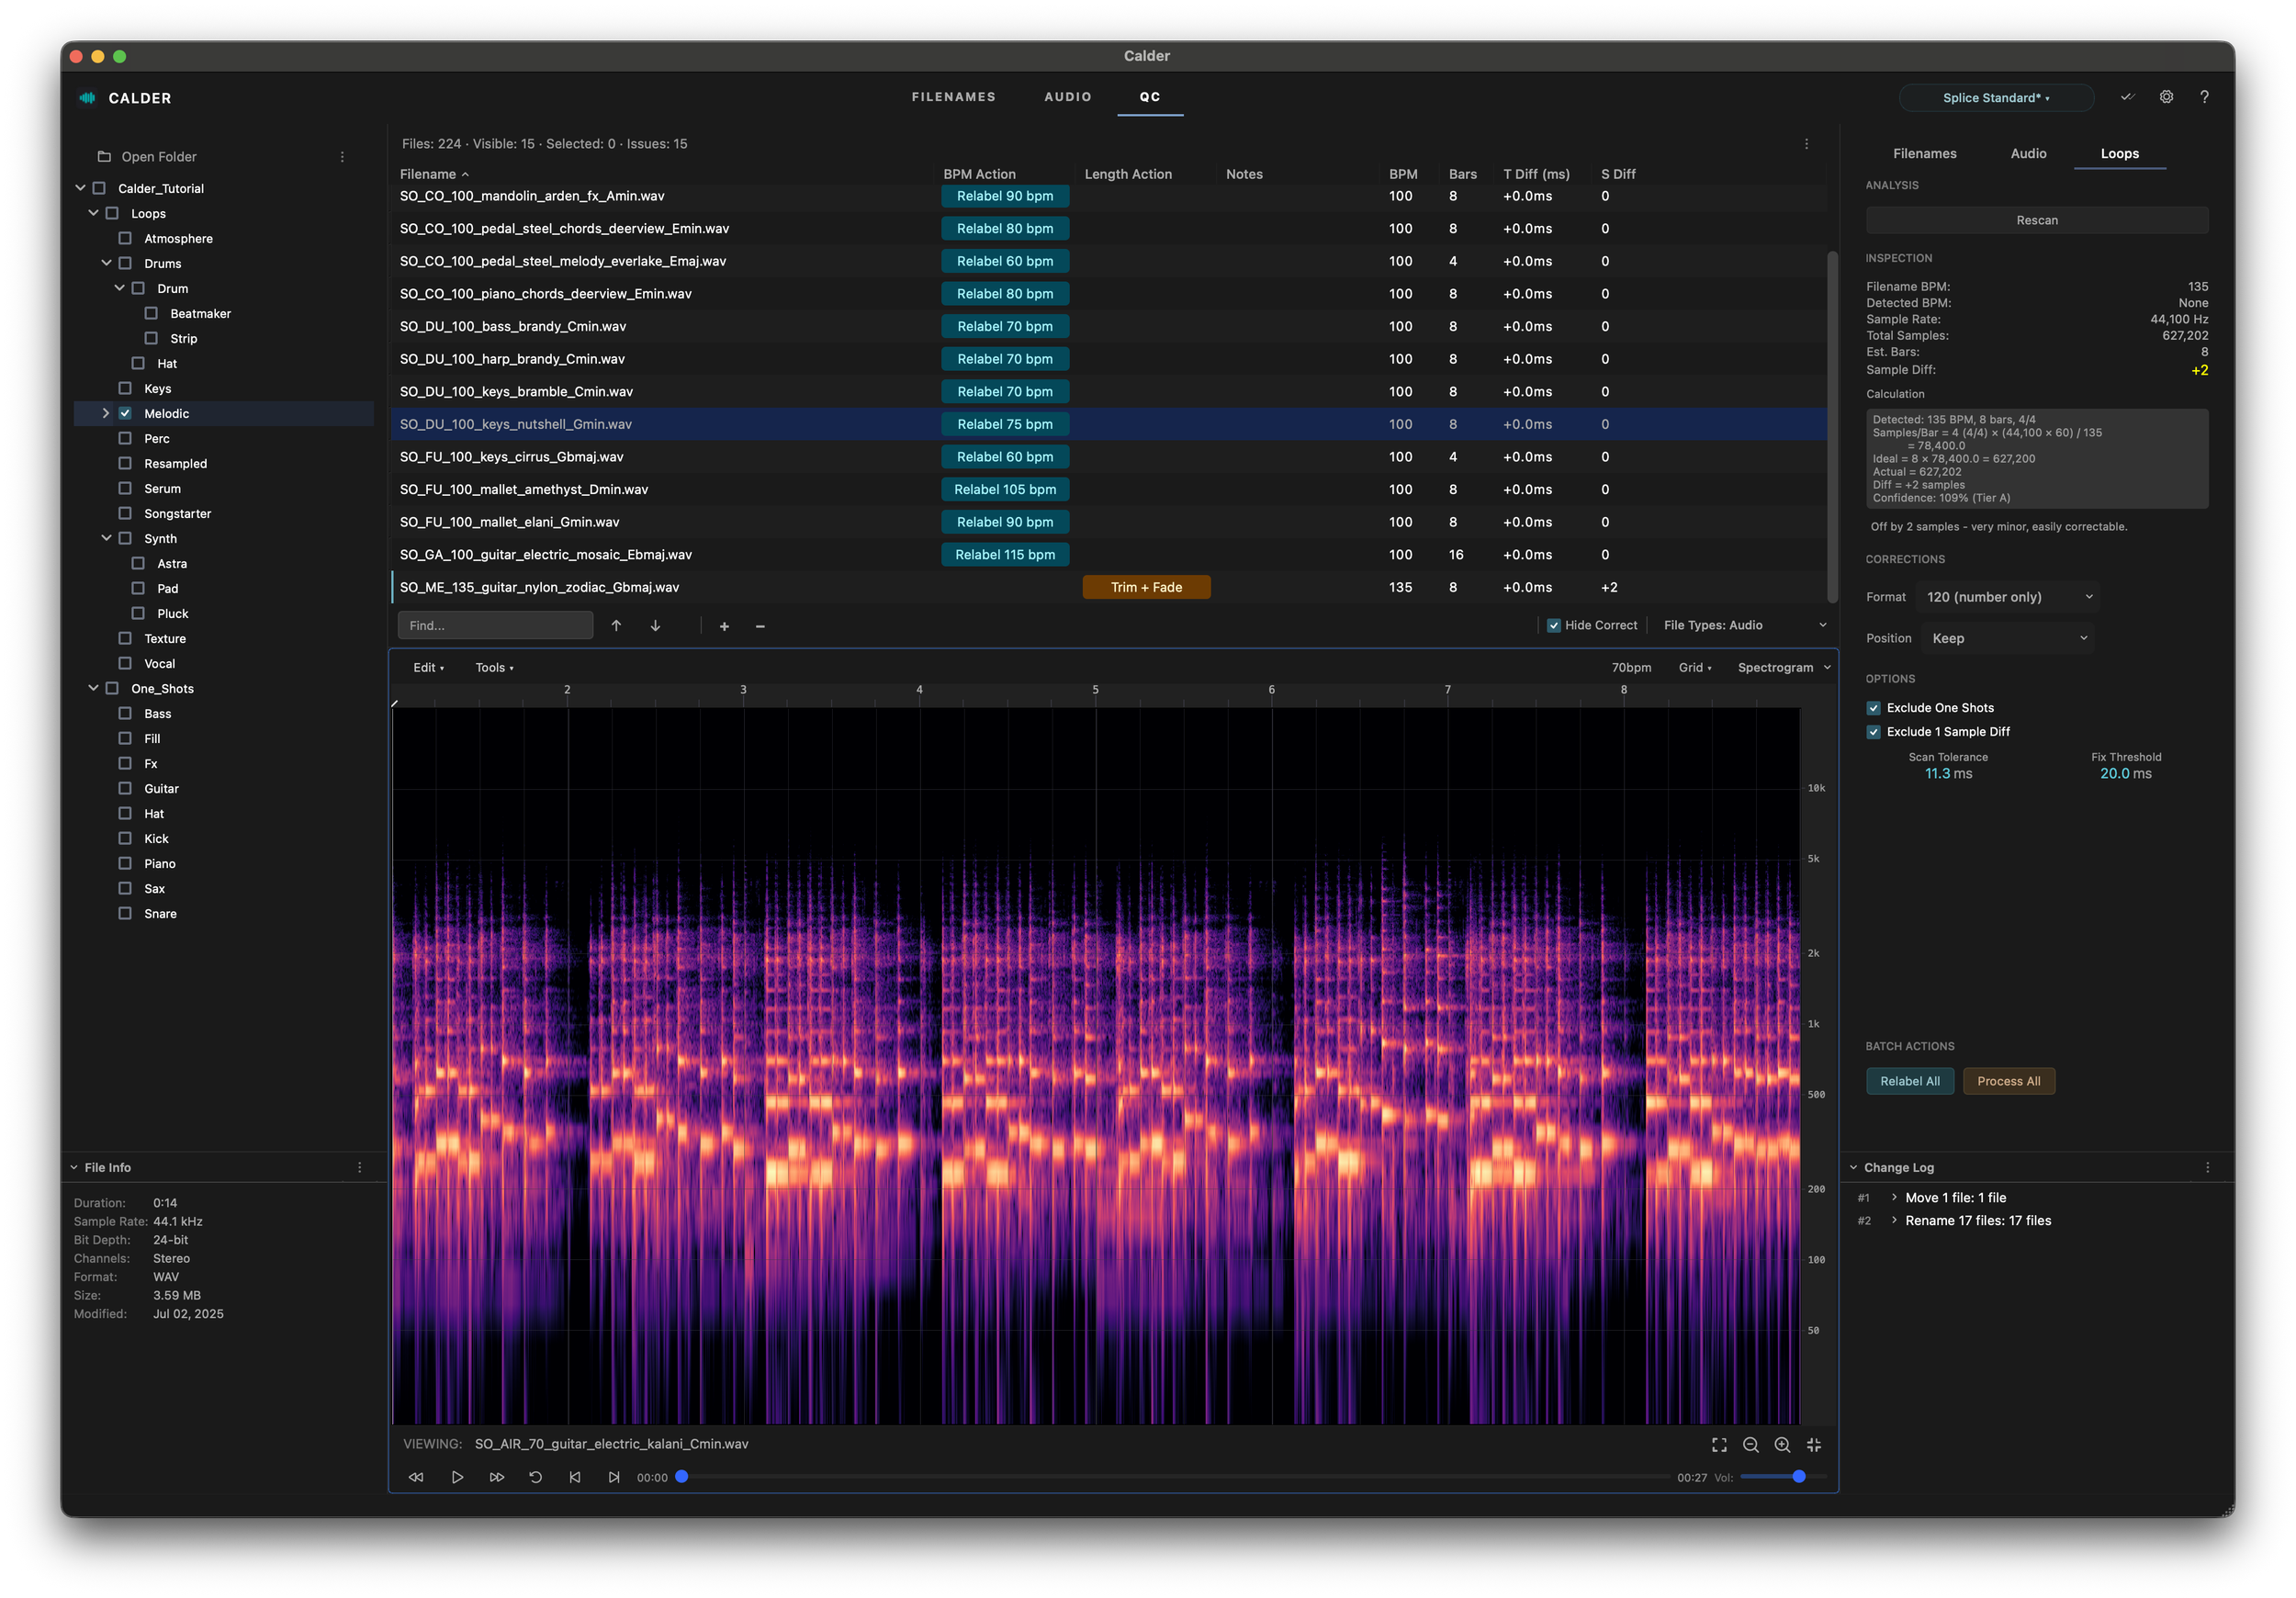Toggle Exclude One Shots option
This screenshot has width=2296, height=1598.
point(1873,708)
